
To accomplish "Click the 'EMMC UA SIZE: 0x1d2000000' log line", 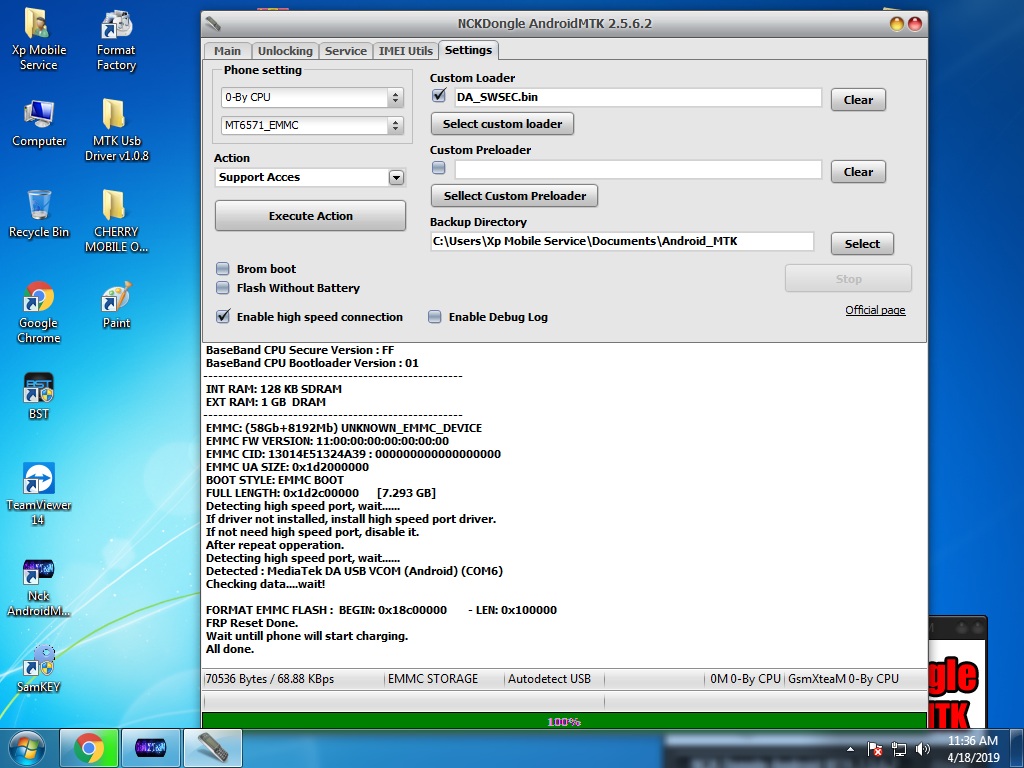I will [x=287, y=467].
